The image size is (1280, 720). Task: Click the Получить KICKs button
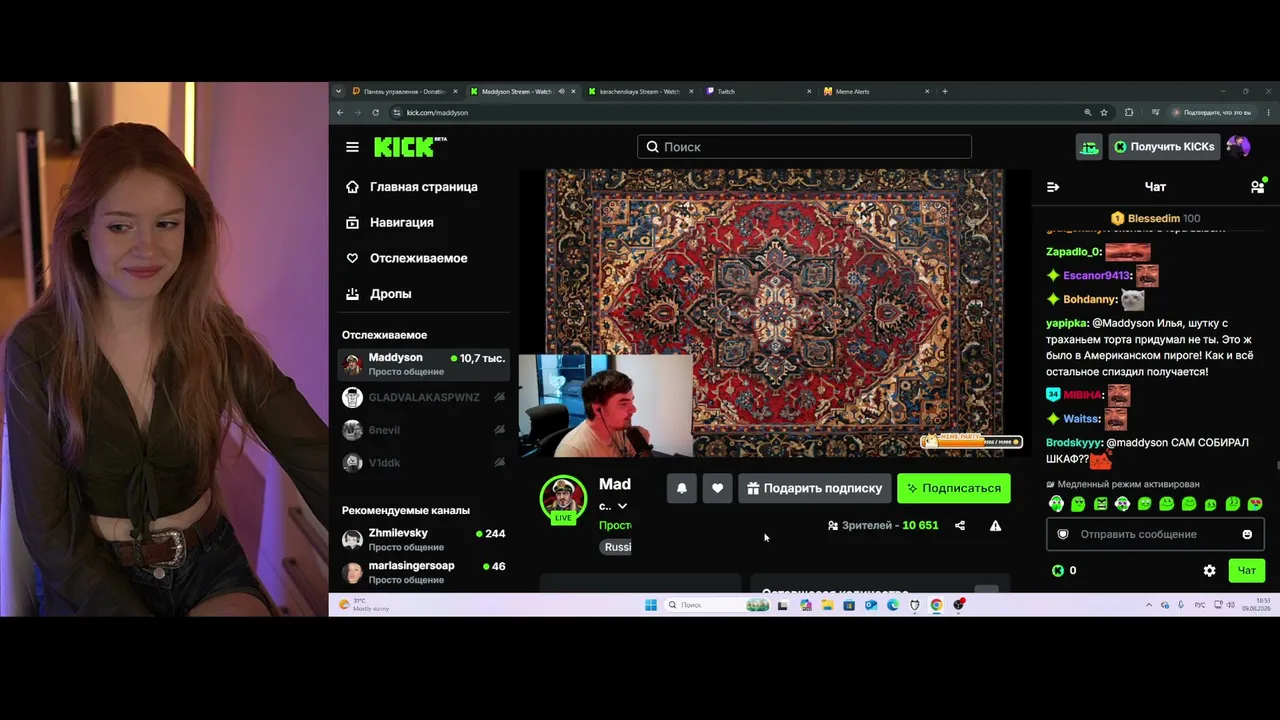(1163, 147)
